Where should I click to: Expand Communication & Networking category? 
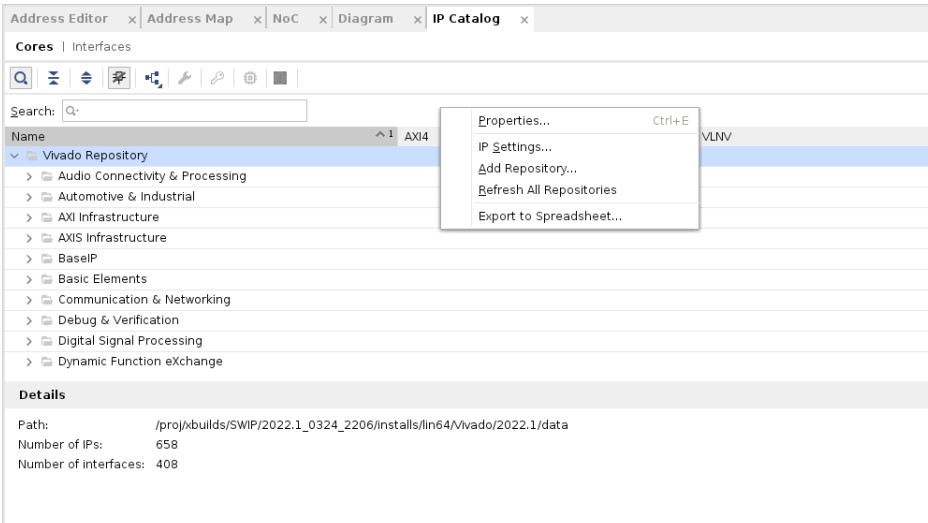point(29,300)
